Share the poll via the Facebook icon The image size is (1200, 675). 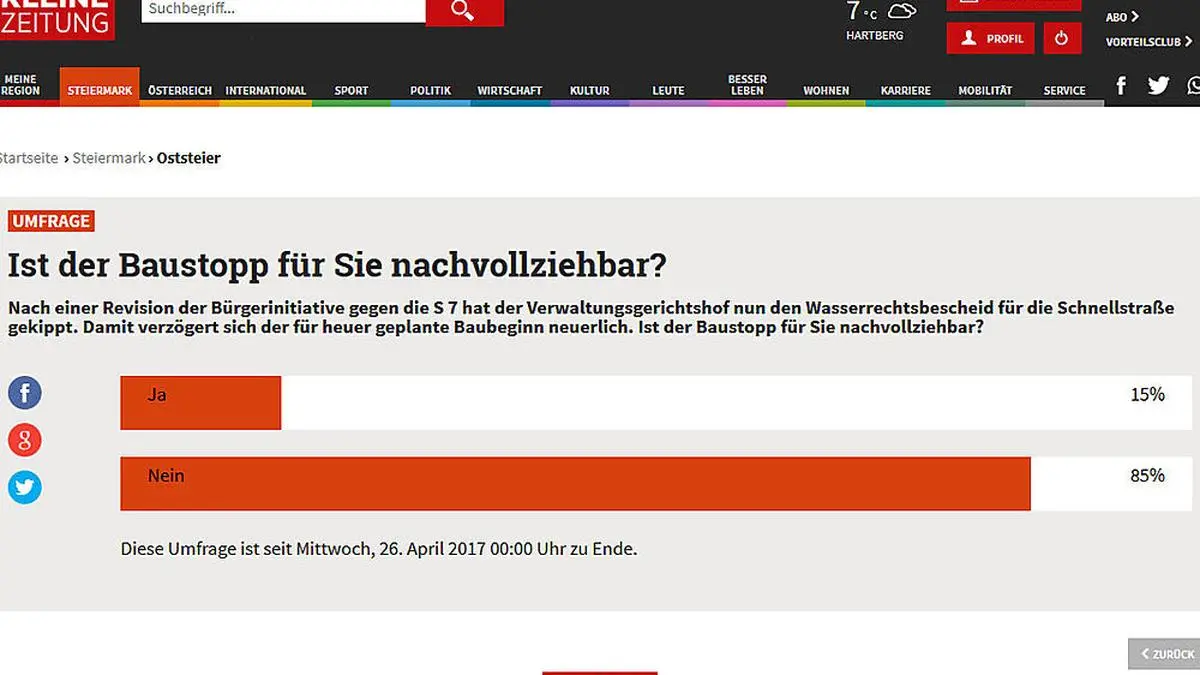[24, 392]
